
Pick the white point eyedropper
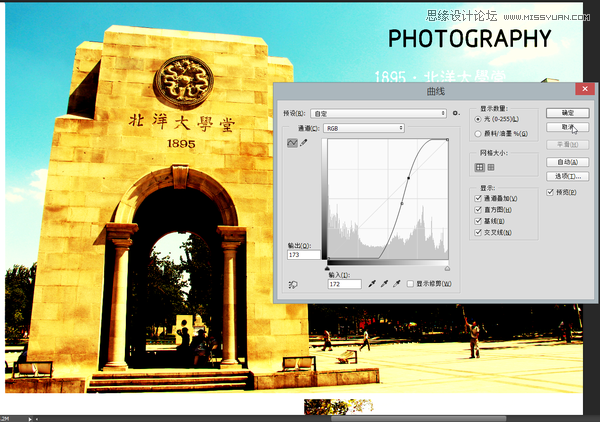click(397, 284)
